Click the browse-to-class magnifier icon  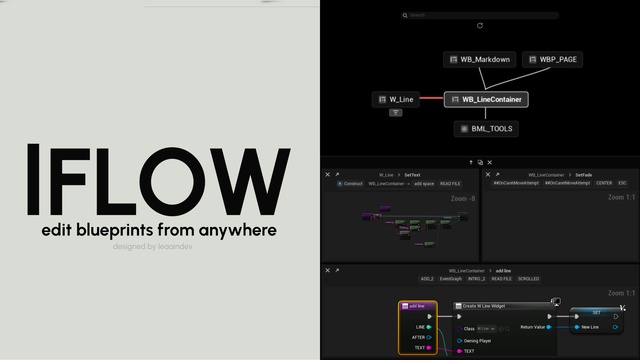pyautogui.click(x=507, y=329)
